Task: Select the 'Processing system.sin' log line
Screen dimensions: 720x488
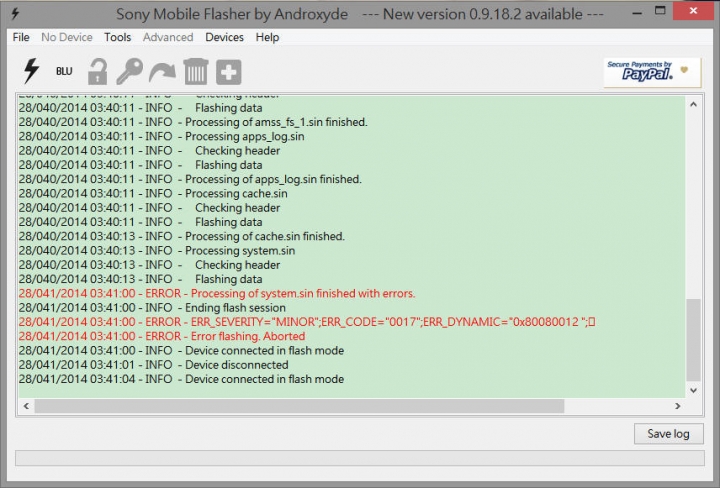Action: click(157, 251)
